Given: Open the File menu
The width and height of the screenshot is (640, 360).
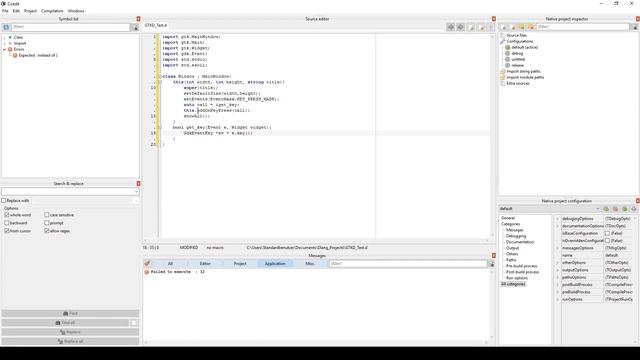Looking at the screenshot, I should (5, 11).
